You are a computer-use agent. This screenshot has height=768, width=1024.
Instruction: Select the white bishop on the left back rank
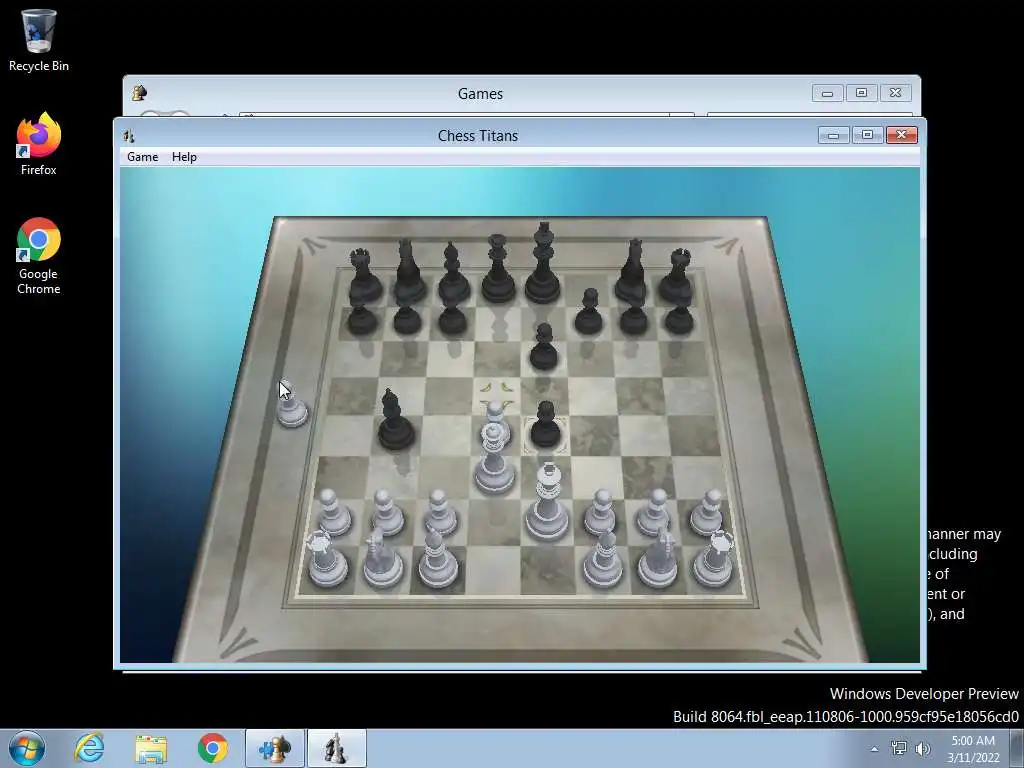tap(437, 558)
